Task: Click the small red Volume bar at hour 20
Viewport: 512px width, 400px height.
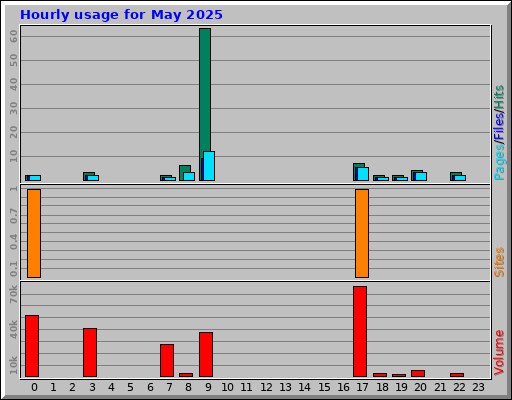Action: [418, 373]
